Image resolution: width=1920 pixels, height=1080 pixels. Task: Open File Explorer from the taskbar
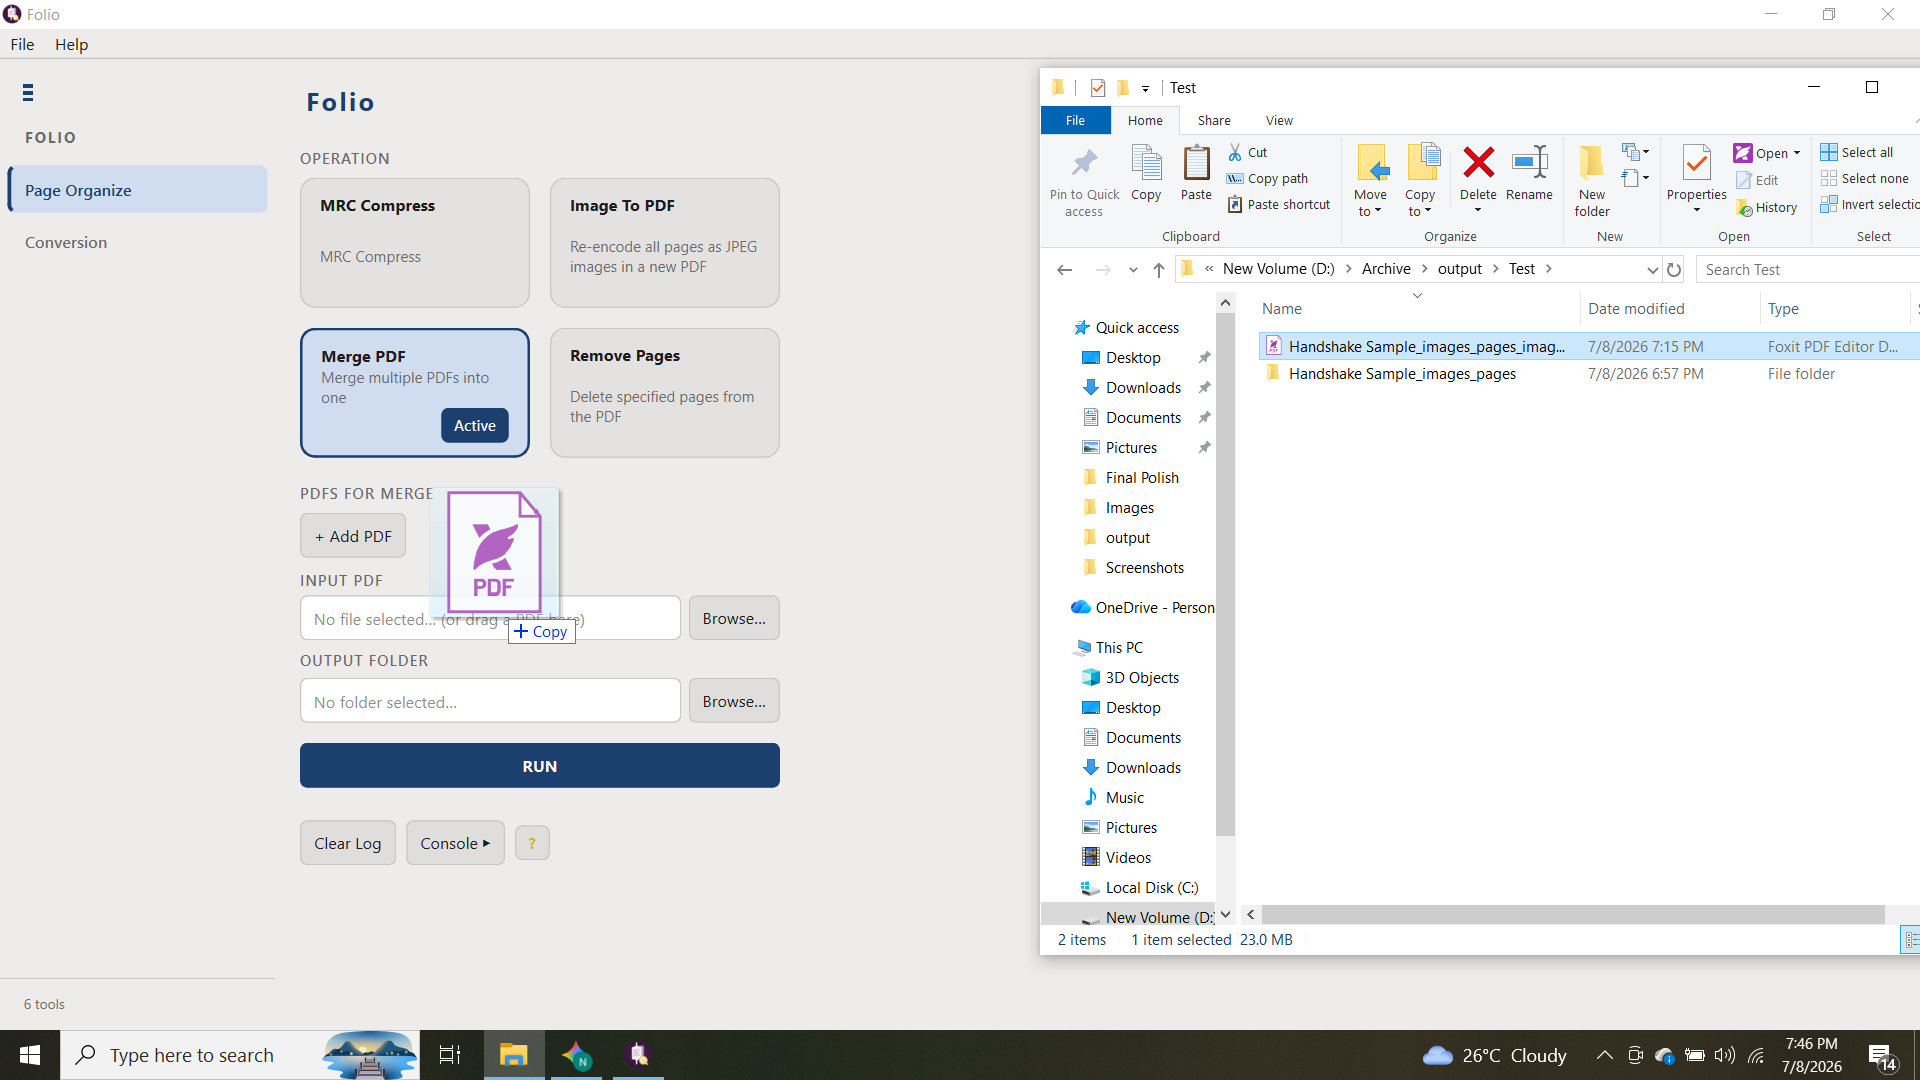click(x=513, y=1055)
